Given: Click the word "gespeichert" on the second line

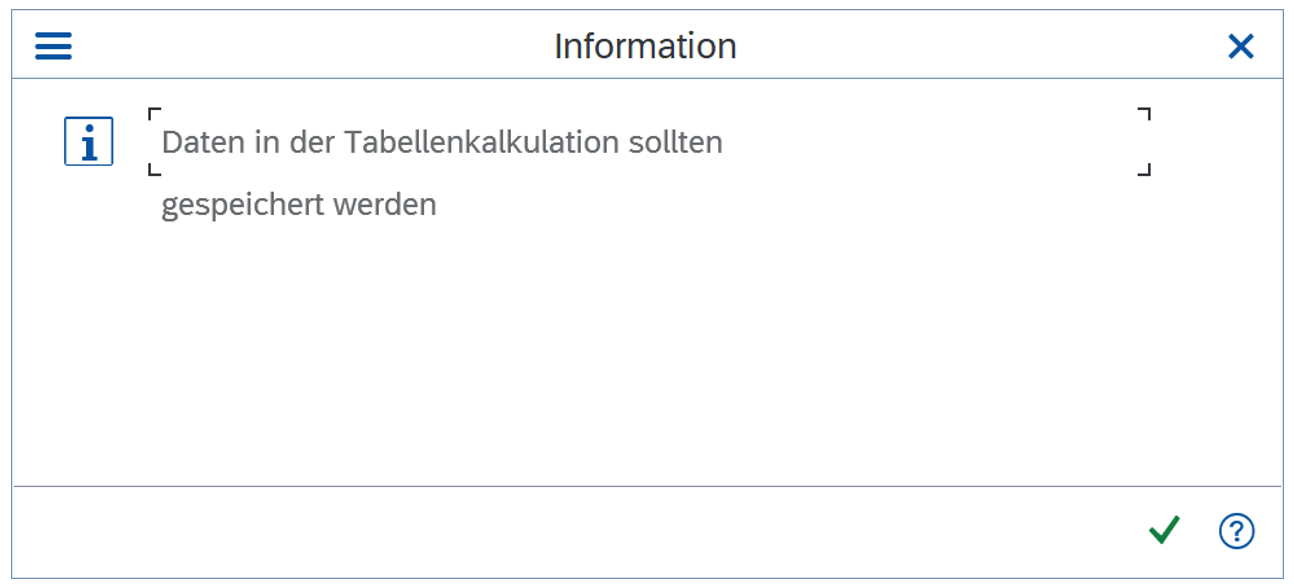Looking at the screenshot, I should click(x=242, y=206).
